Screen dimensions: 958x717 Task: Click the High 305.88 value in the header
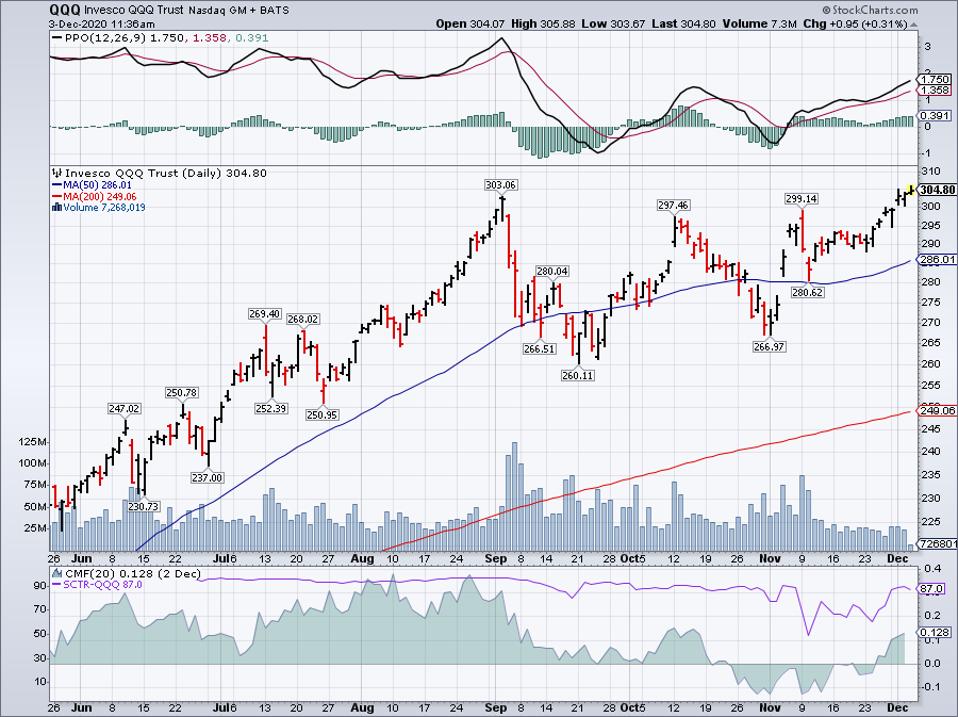pyautogui.click(x=543, y=24)
